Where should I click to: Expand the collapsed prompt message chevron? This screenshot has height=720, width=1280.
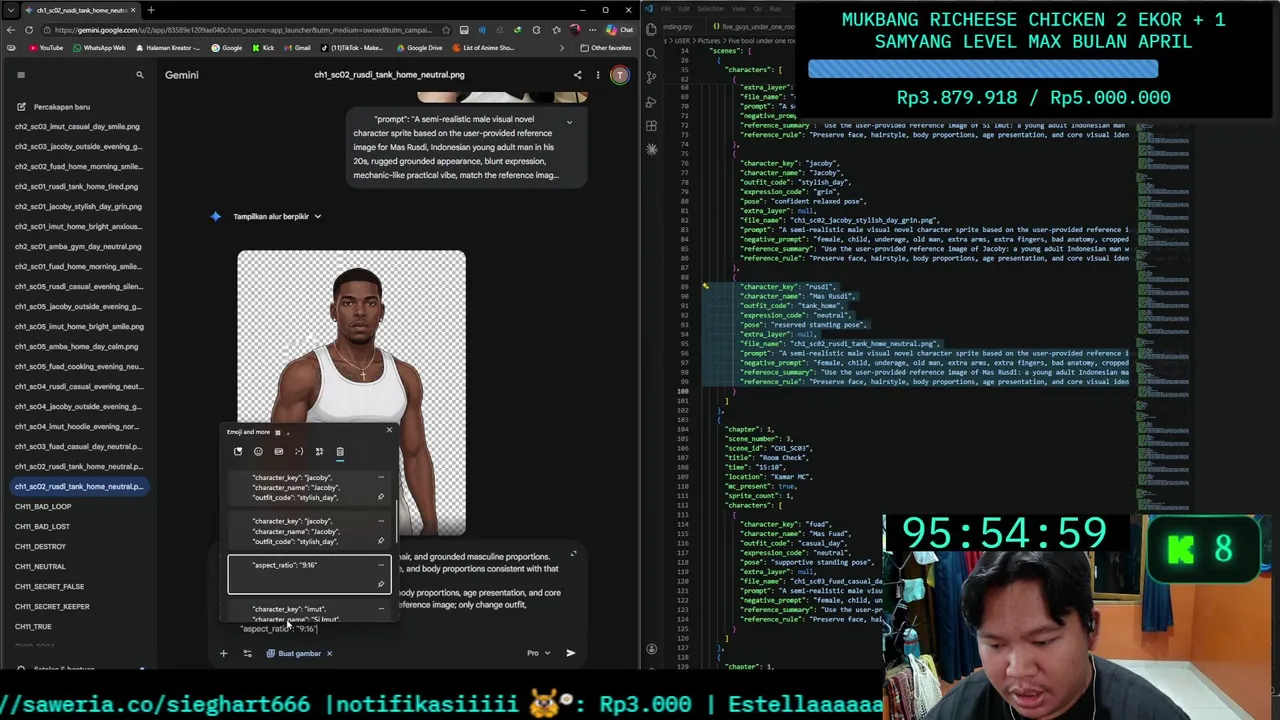click(569, 122)
